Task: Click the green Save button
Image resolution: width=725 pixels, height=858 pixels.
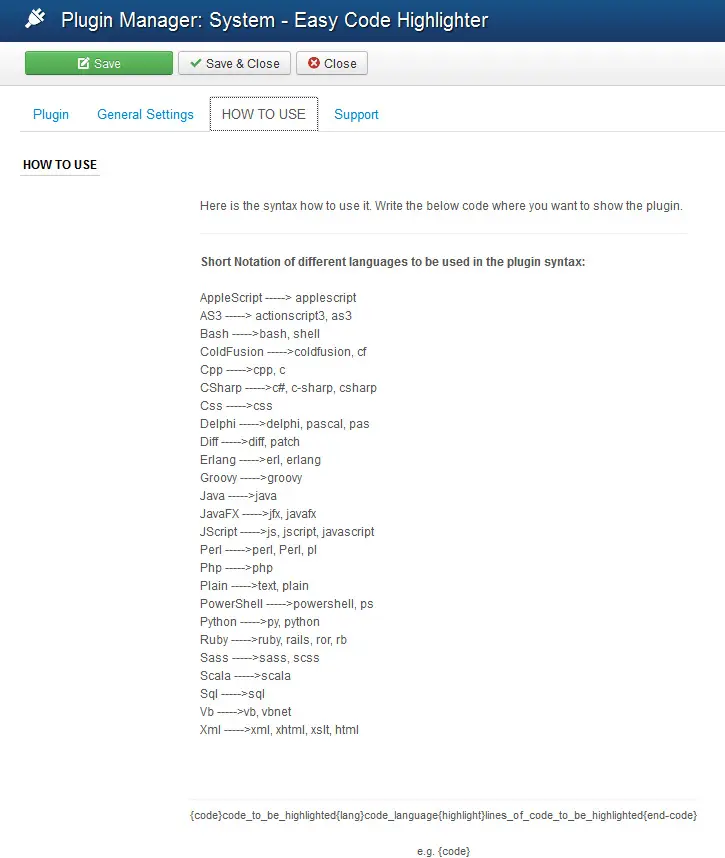Action: [x=98, y=63]
